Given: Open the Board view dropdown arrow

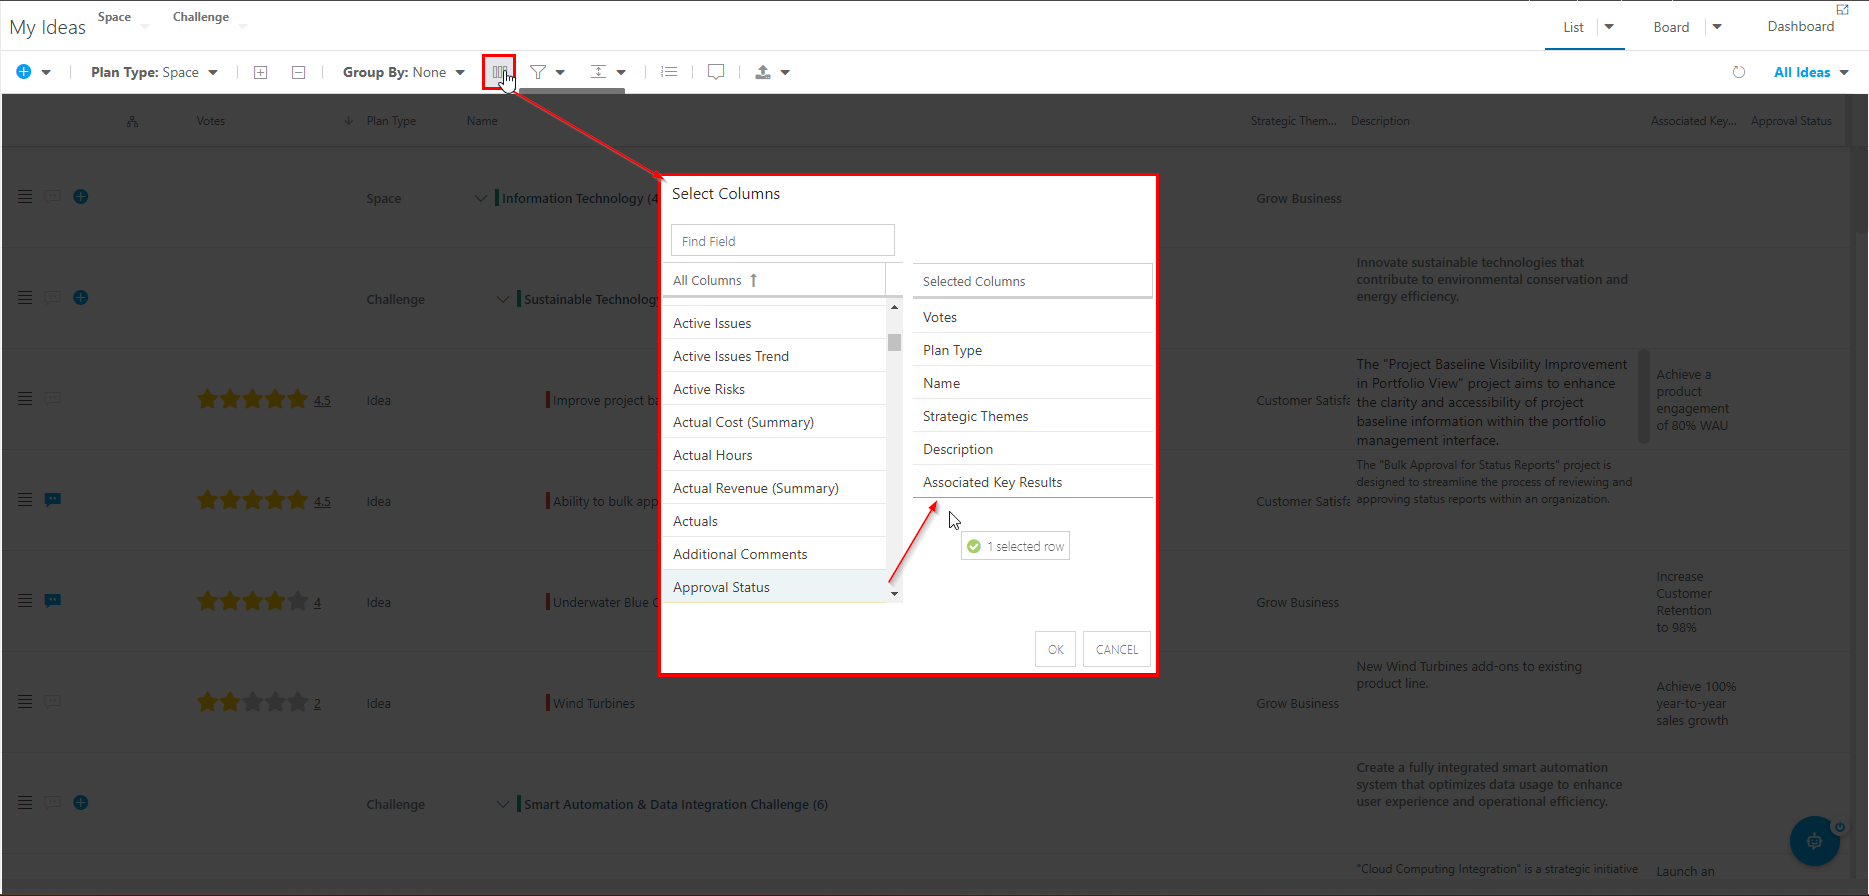Looking at the screenshot, I should click(1717, 27).
